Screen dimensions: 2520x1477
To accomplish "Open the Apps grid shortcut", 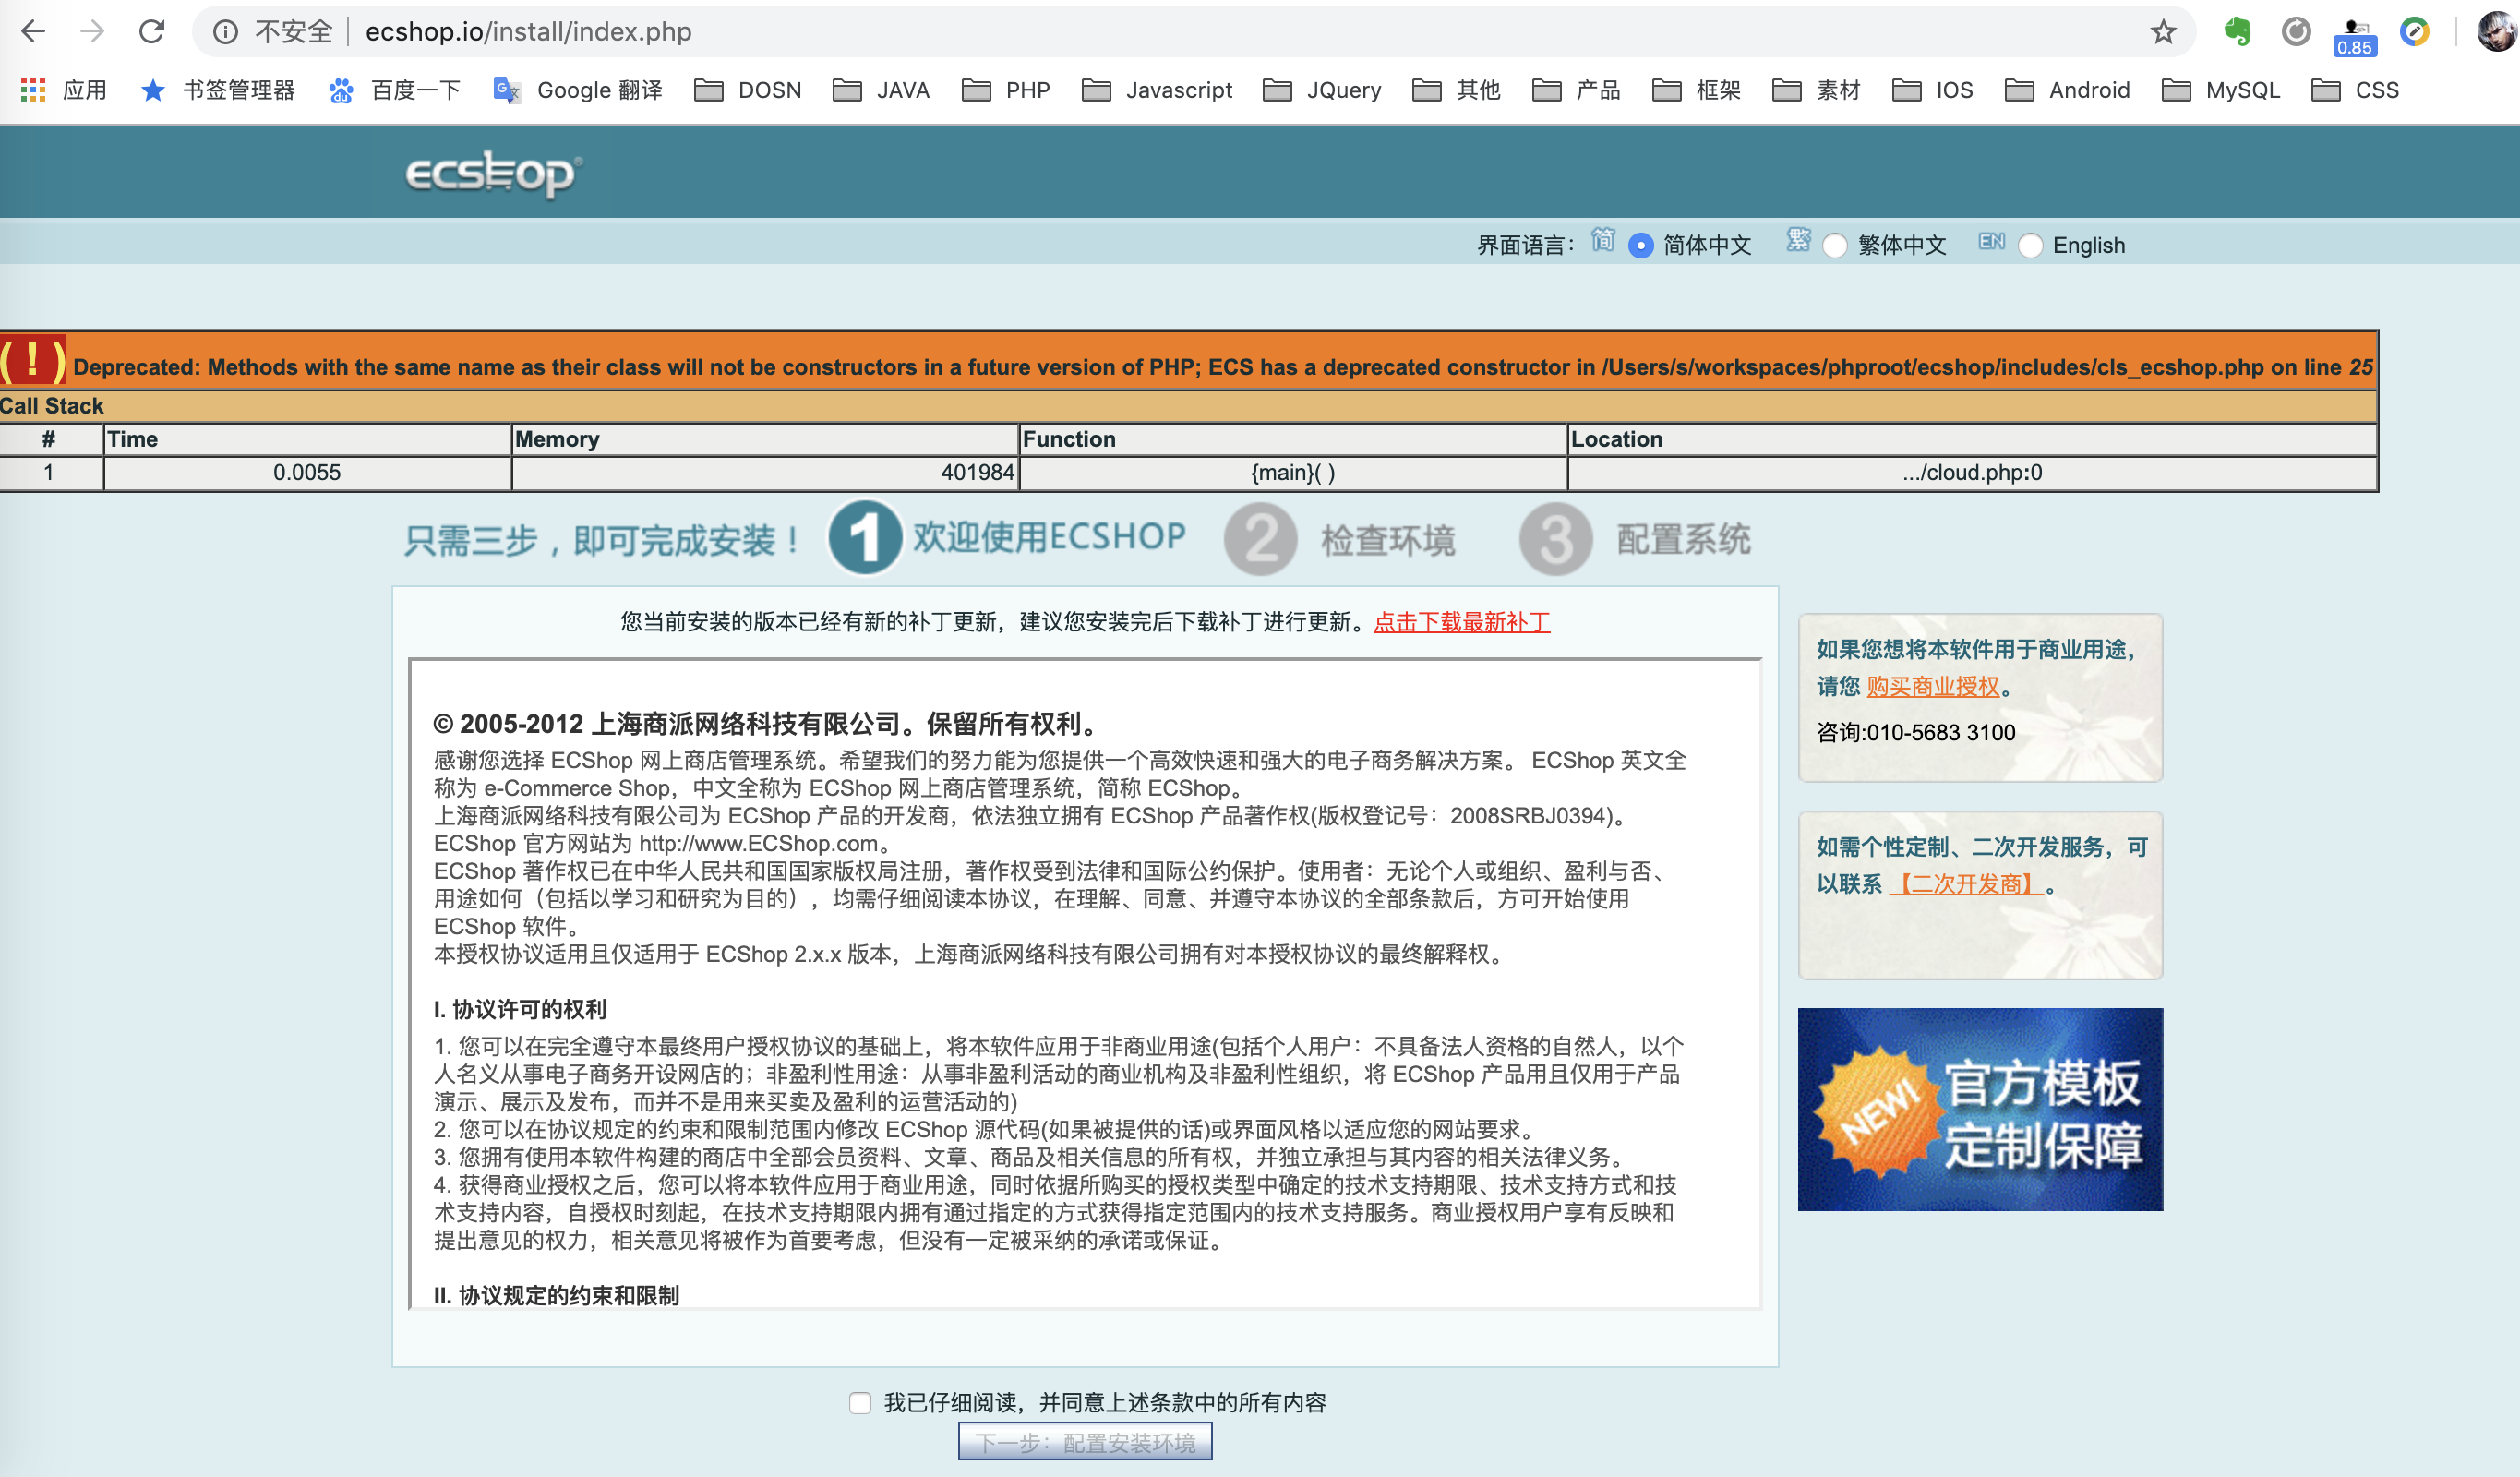I will (x=33, y=90).
